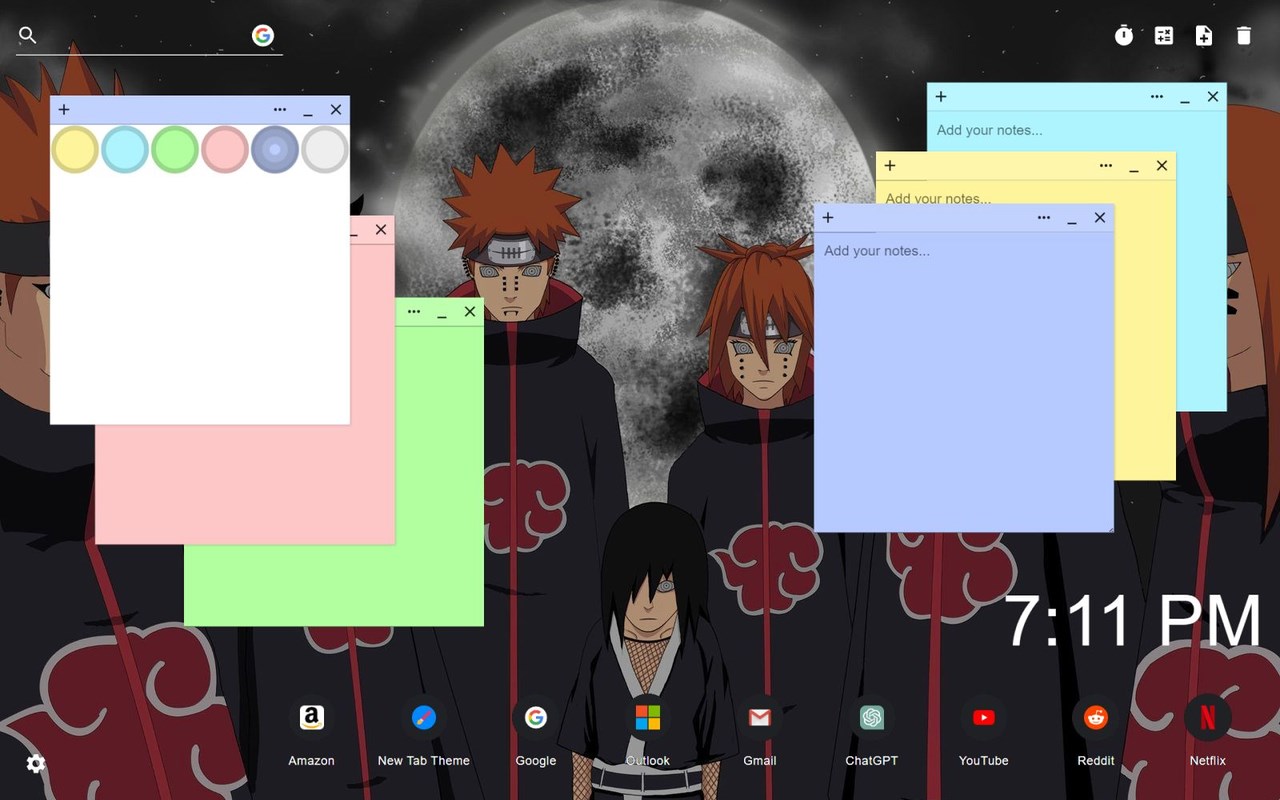
Task: Select the pink color swatch
Action: [225, 149]
